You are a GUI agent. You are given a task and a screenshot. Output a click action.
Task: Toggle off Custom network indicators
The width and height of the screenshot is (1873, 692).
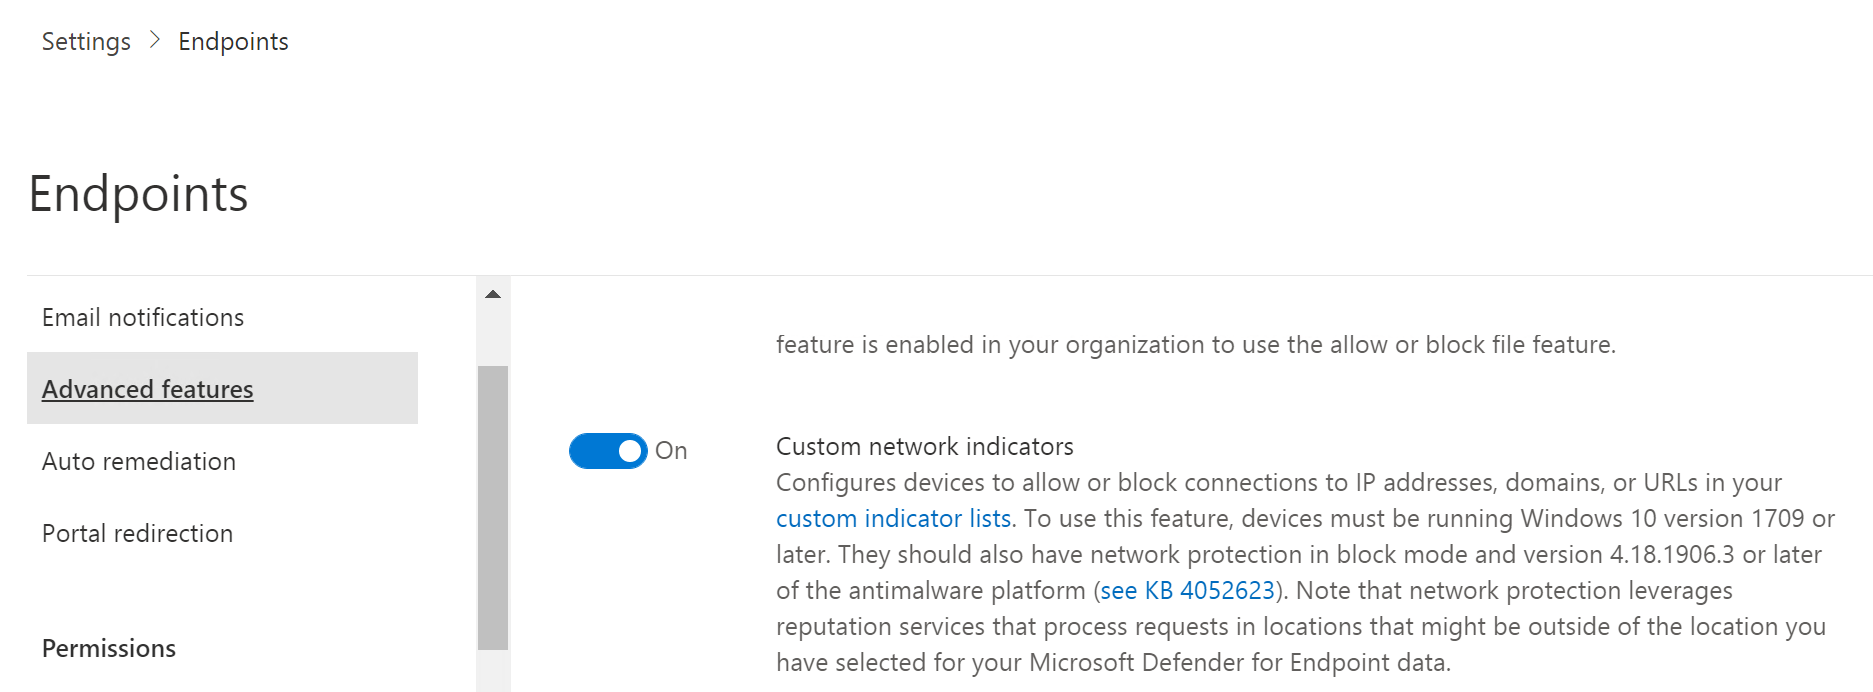[x=607, y=451]
